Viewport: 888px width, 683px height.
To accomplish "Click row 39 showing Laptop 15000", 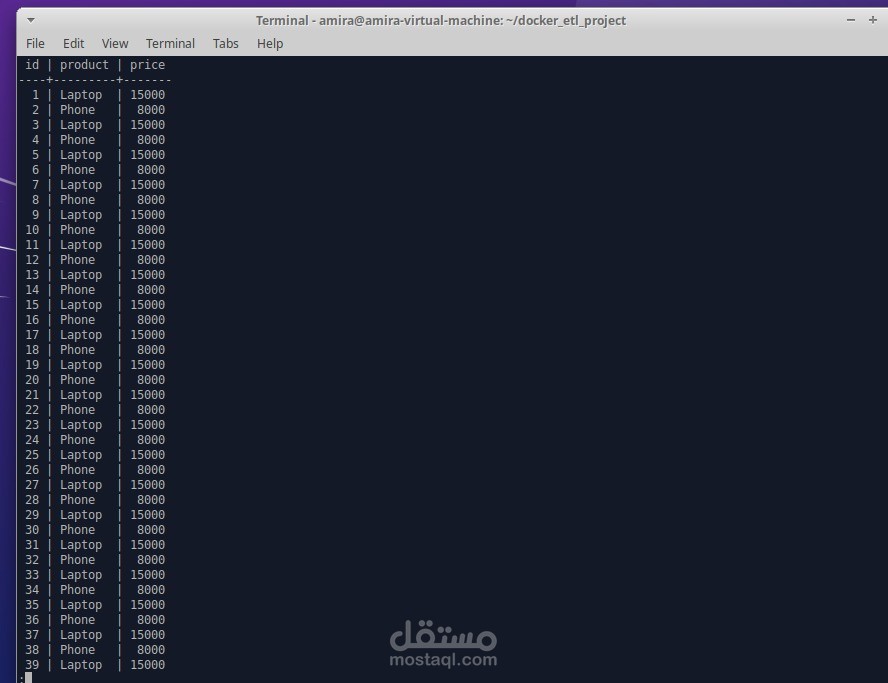I will [90, 664].
